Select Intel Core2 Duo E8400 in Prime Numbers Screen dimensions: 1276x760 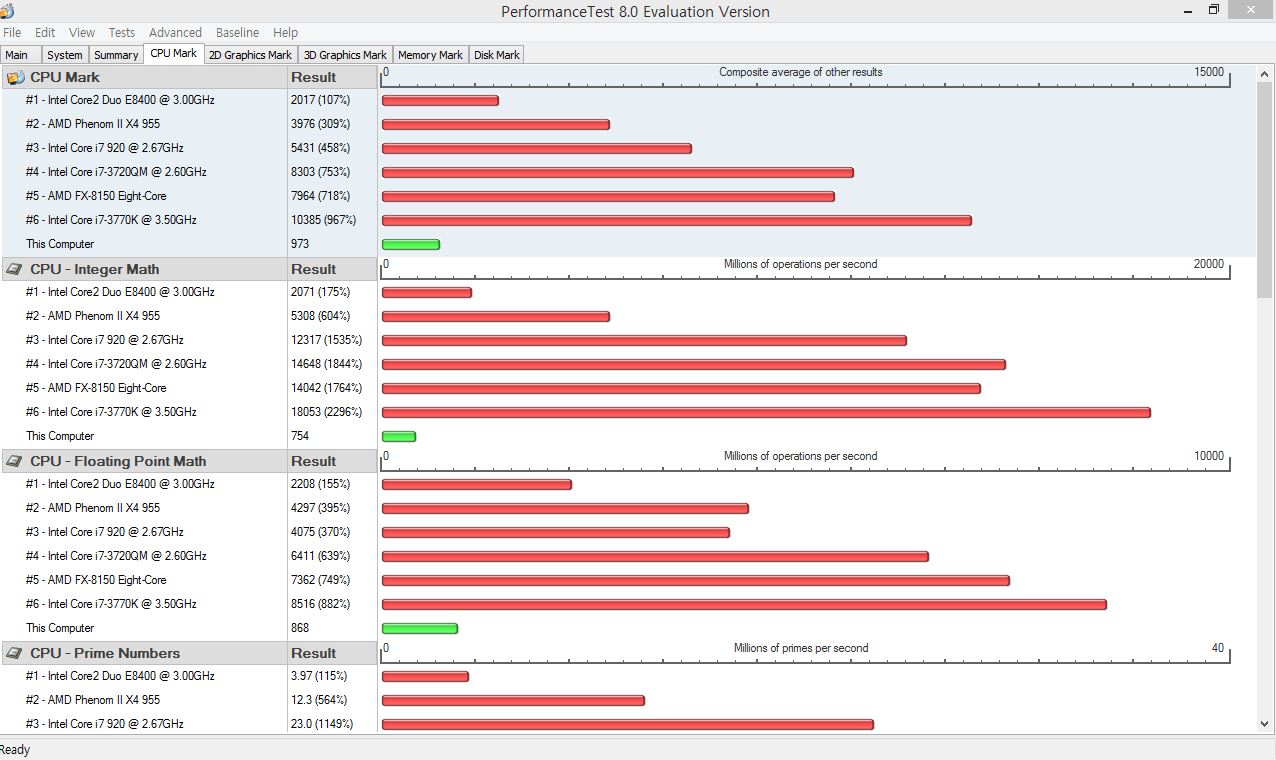coord(120,676)
